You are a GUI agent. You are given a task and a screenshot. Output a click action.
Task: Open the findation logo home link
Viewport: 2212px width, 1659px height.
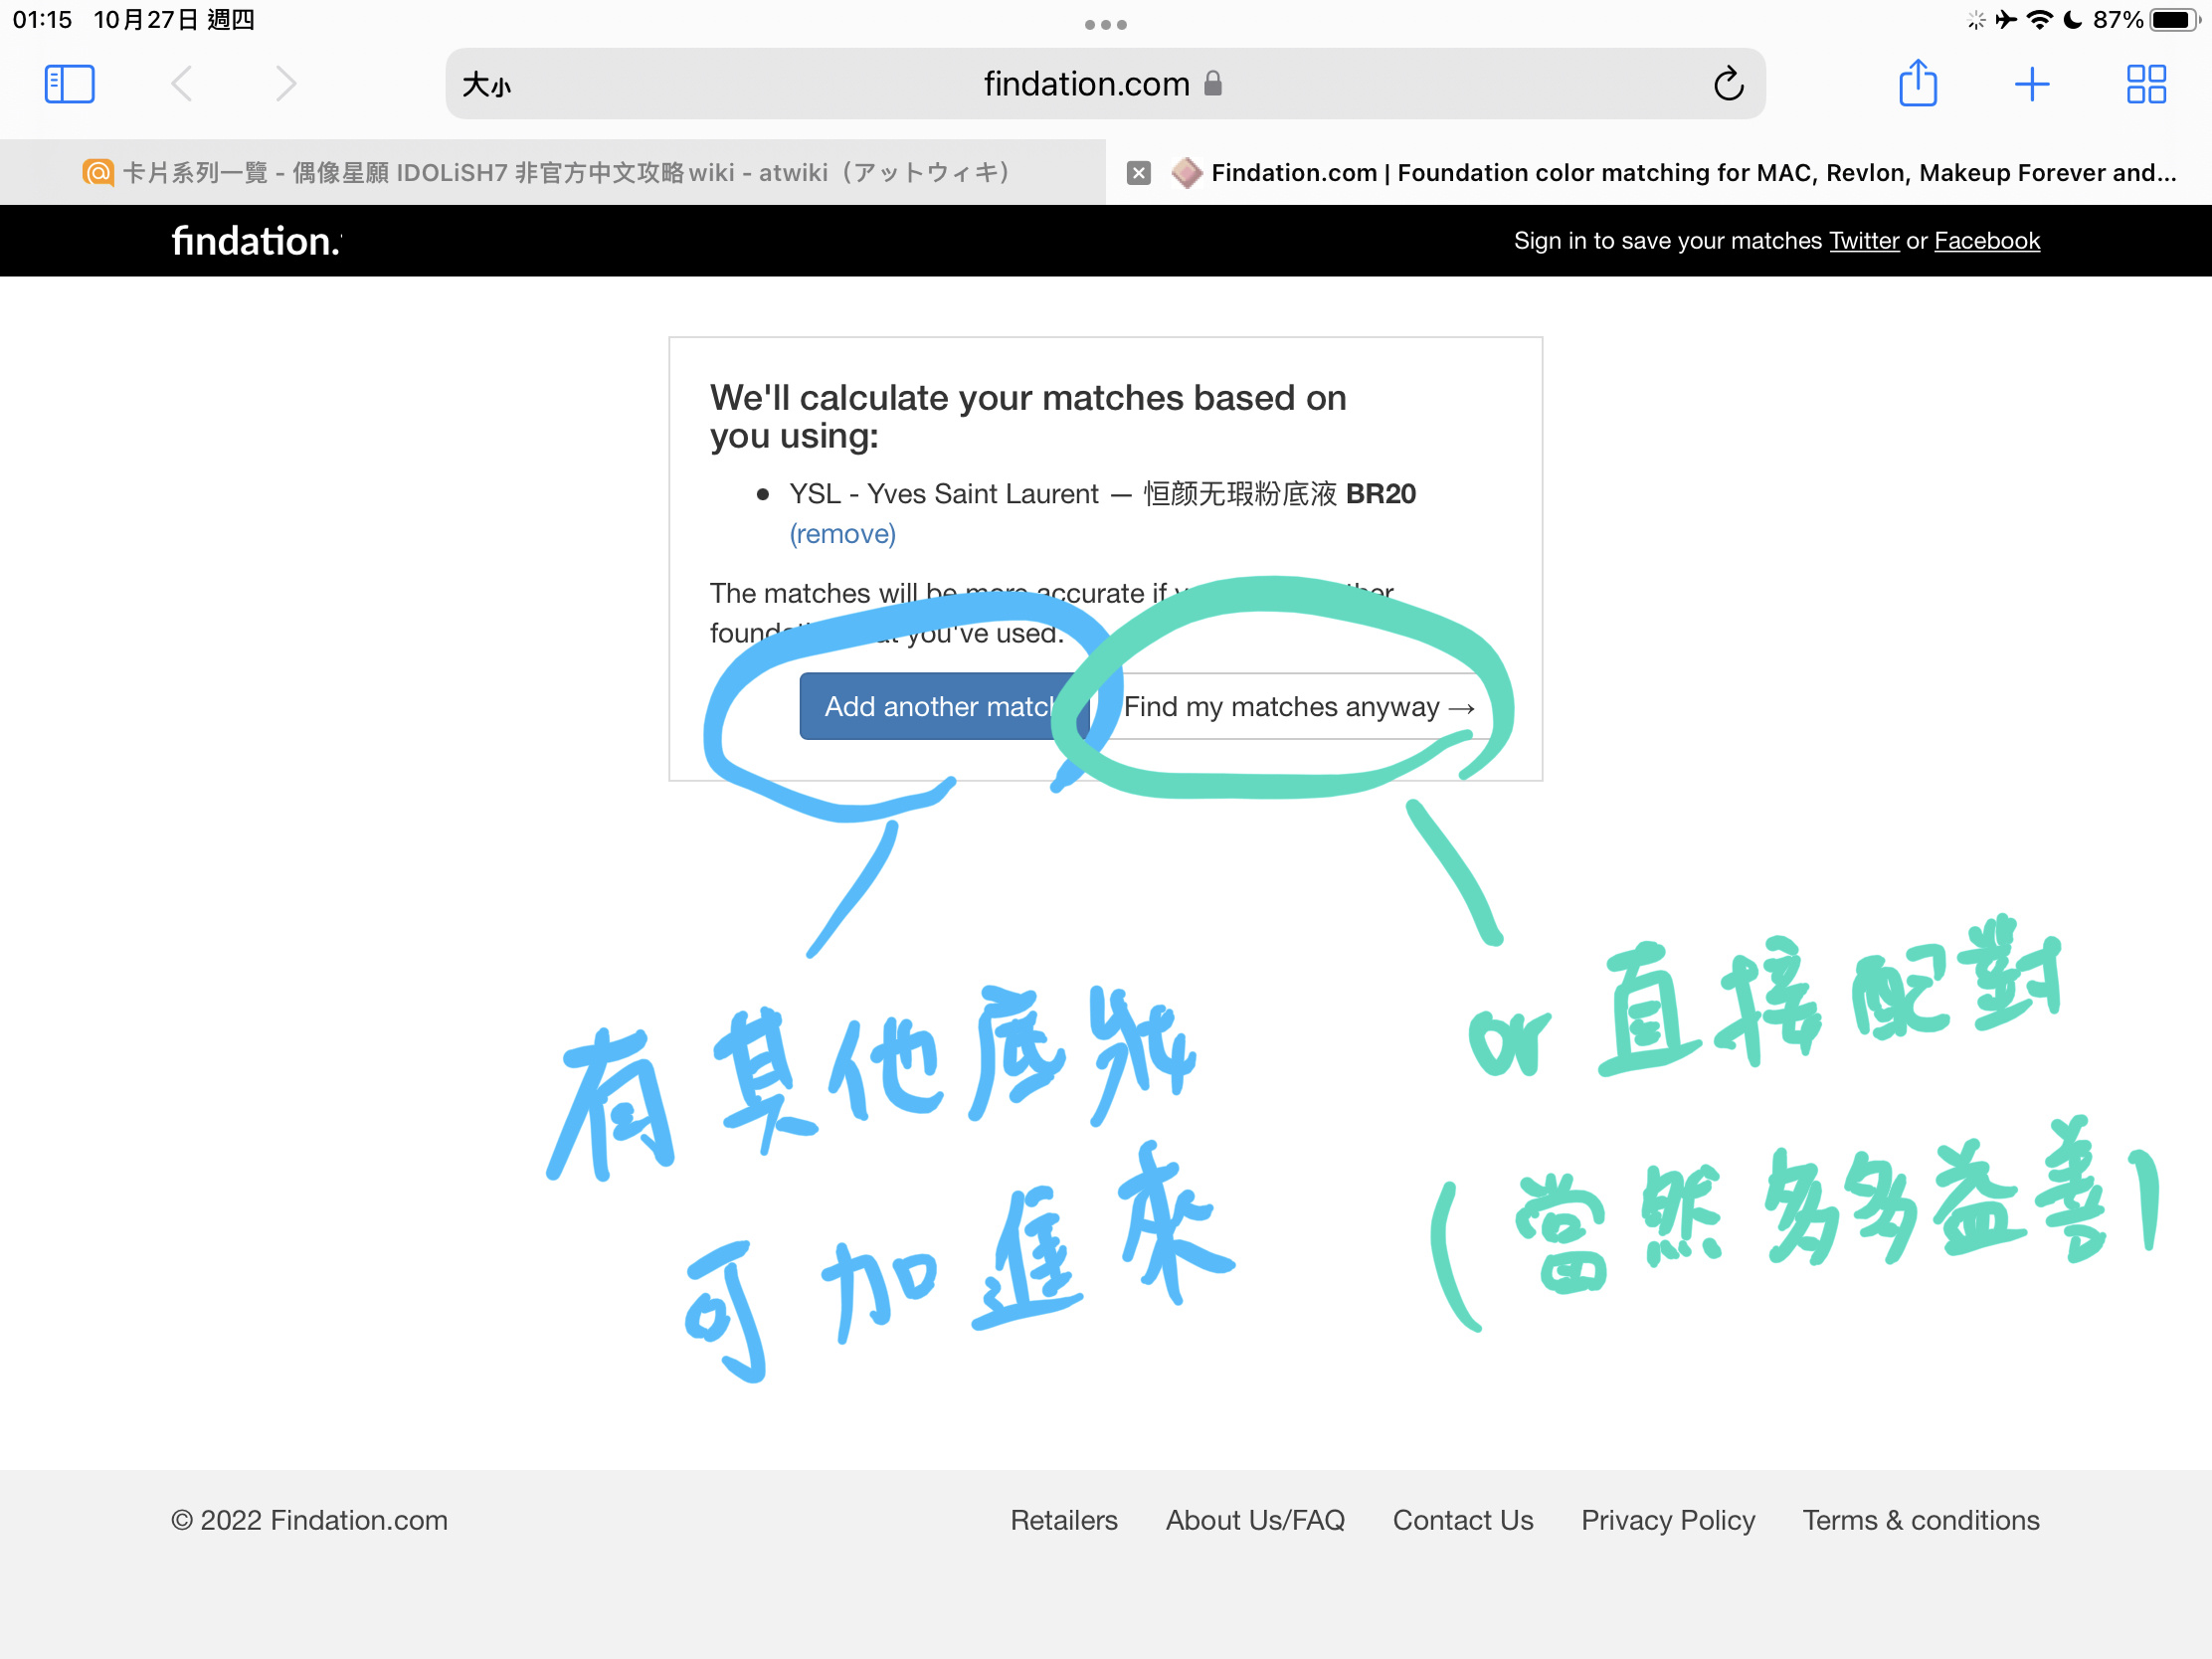[256, 241]
